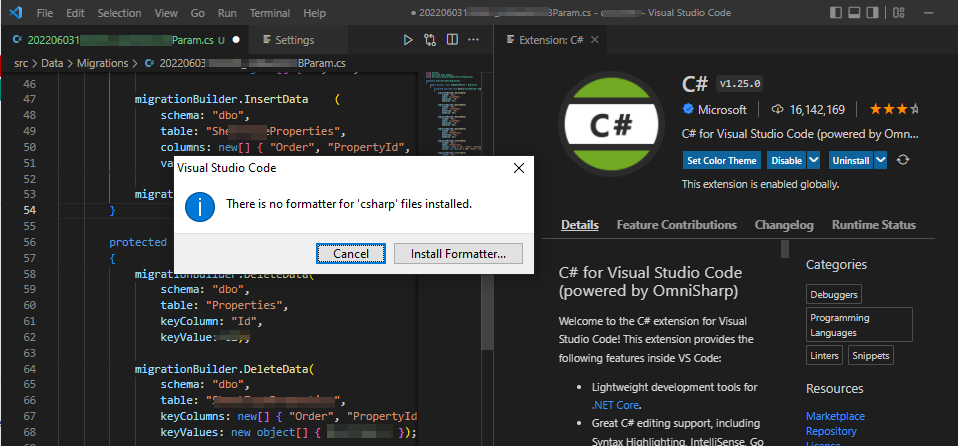The width and height of the screenshot is (958, 446).
Task: Select the Changelog tab
Action: [784, 225]
